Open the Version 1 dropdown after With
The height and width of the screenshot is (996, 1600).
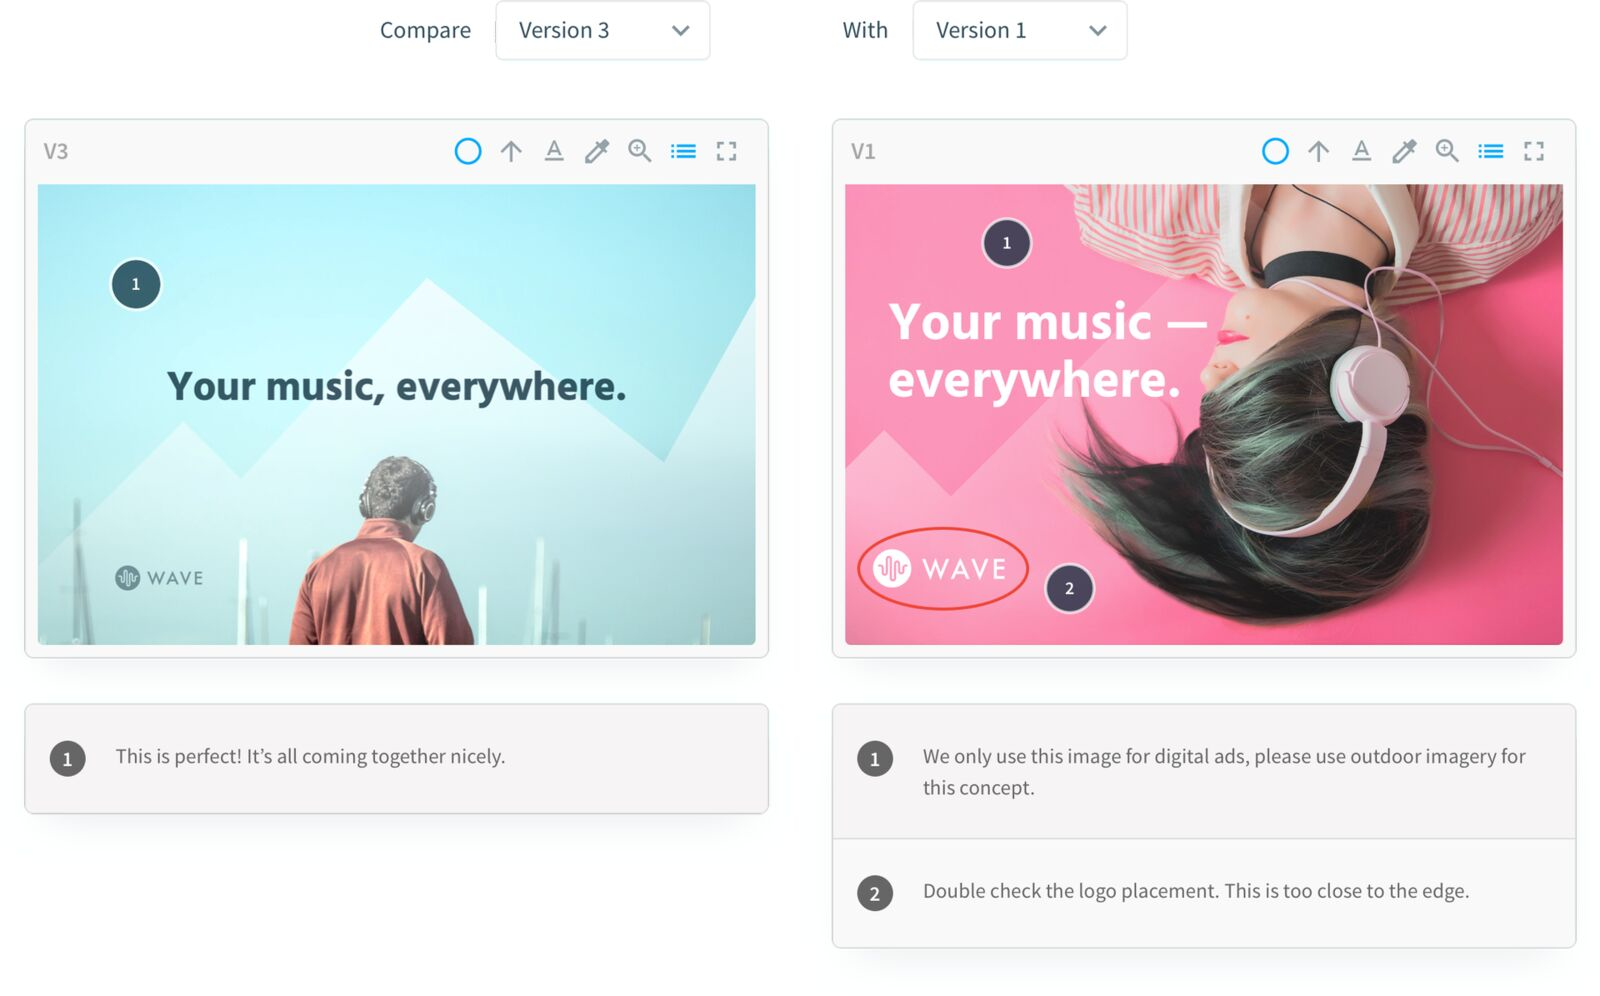(1020, 30)
